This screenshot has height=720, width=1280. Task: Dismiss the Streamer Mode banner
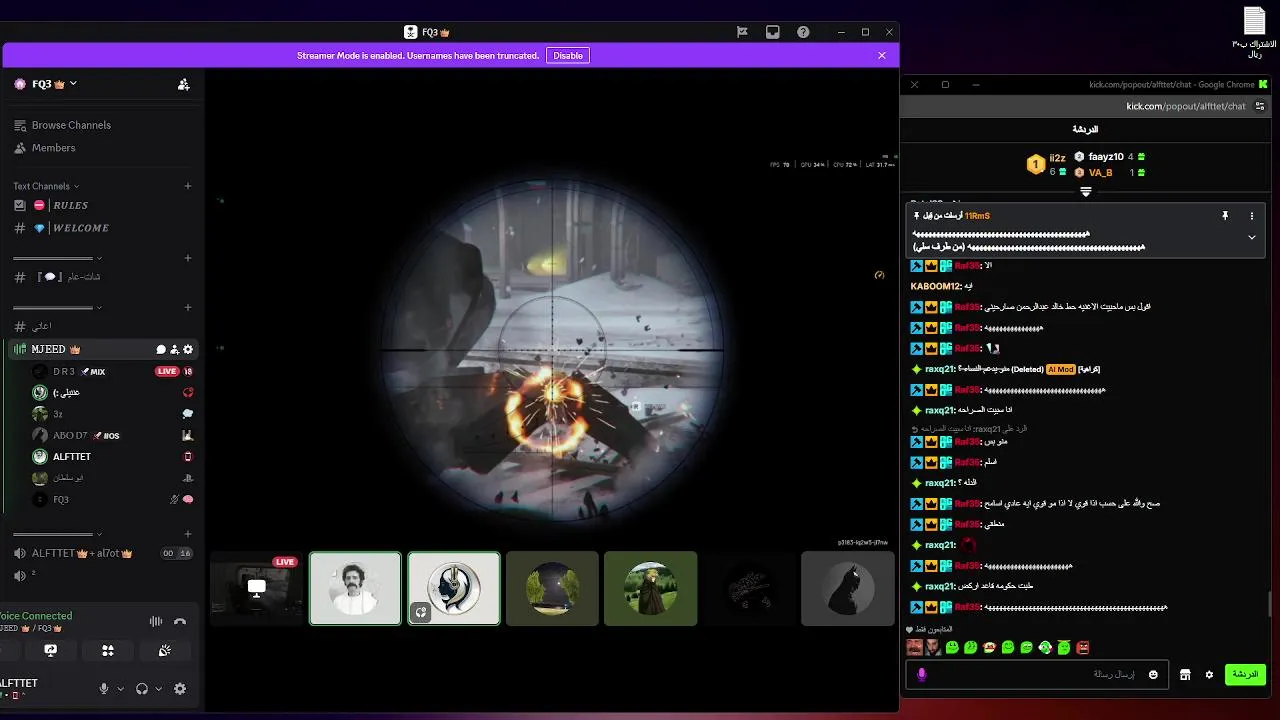click(882, 56)
